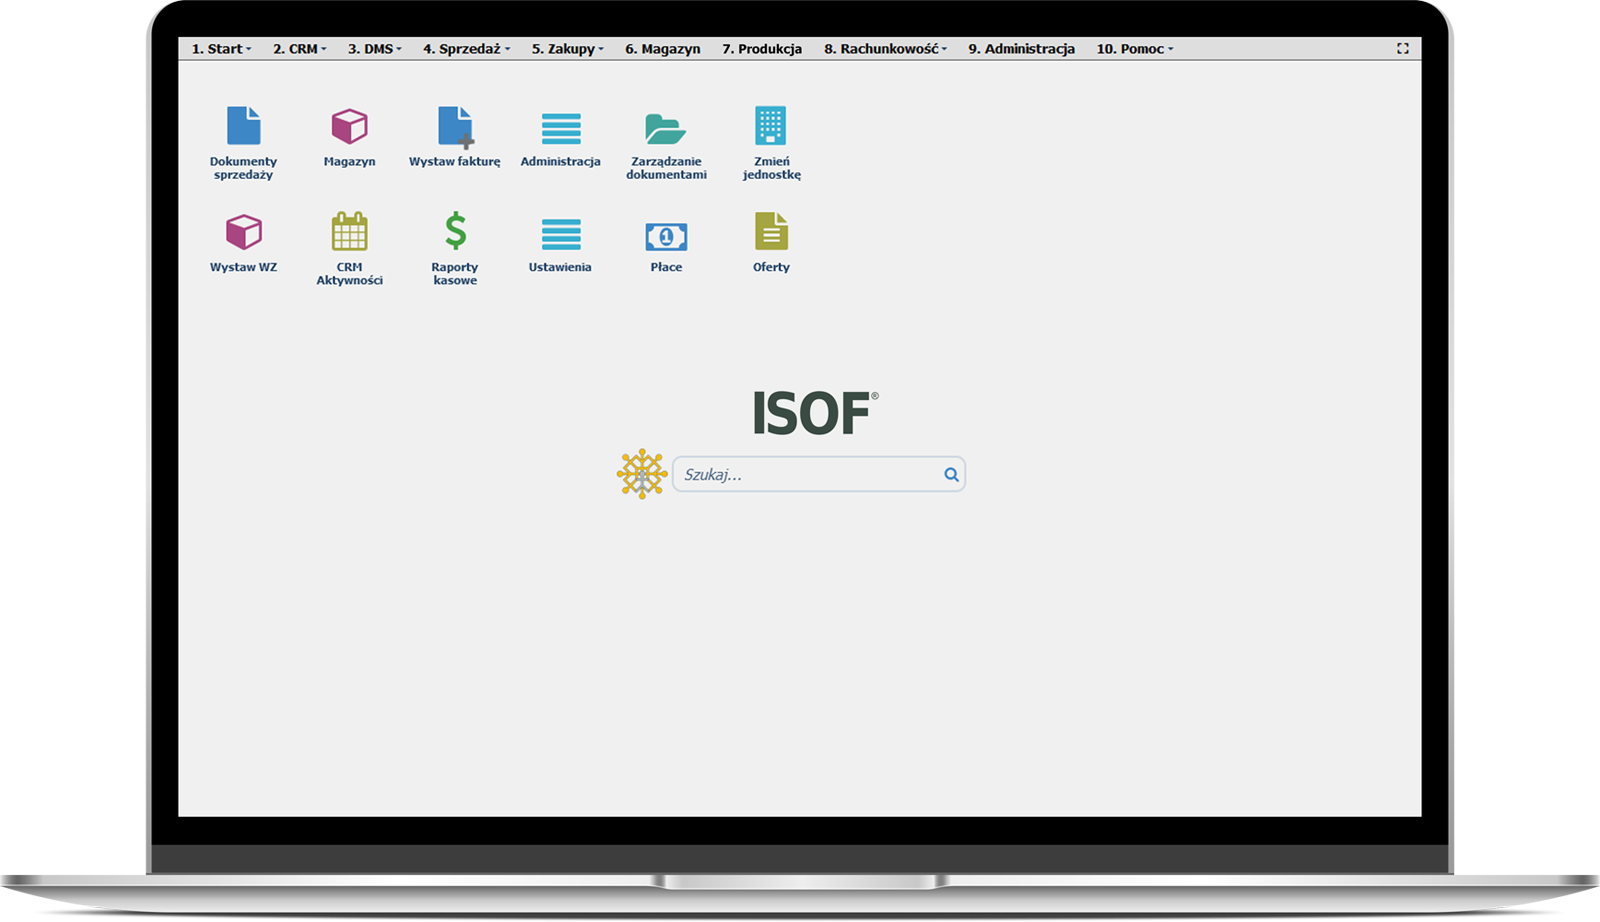Toggle fullscreen via top-right icon
This screenshot has height=922, width=1600.
(1403, 48)
